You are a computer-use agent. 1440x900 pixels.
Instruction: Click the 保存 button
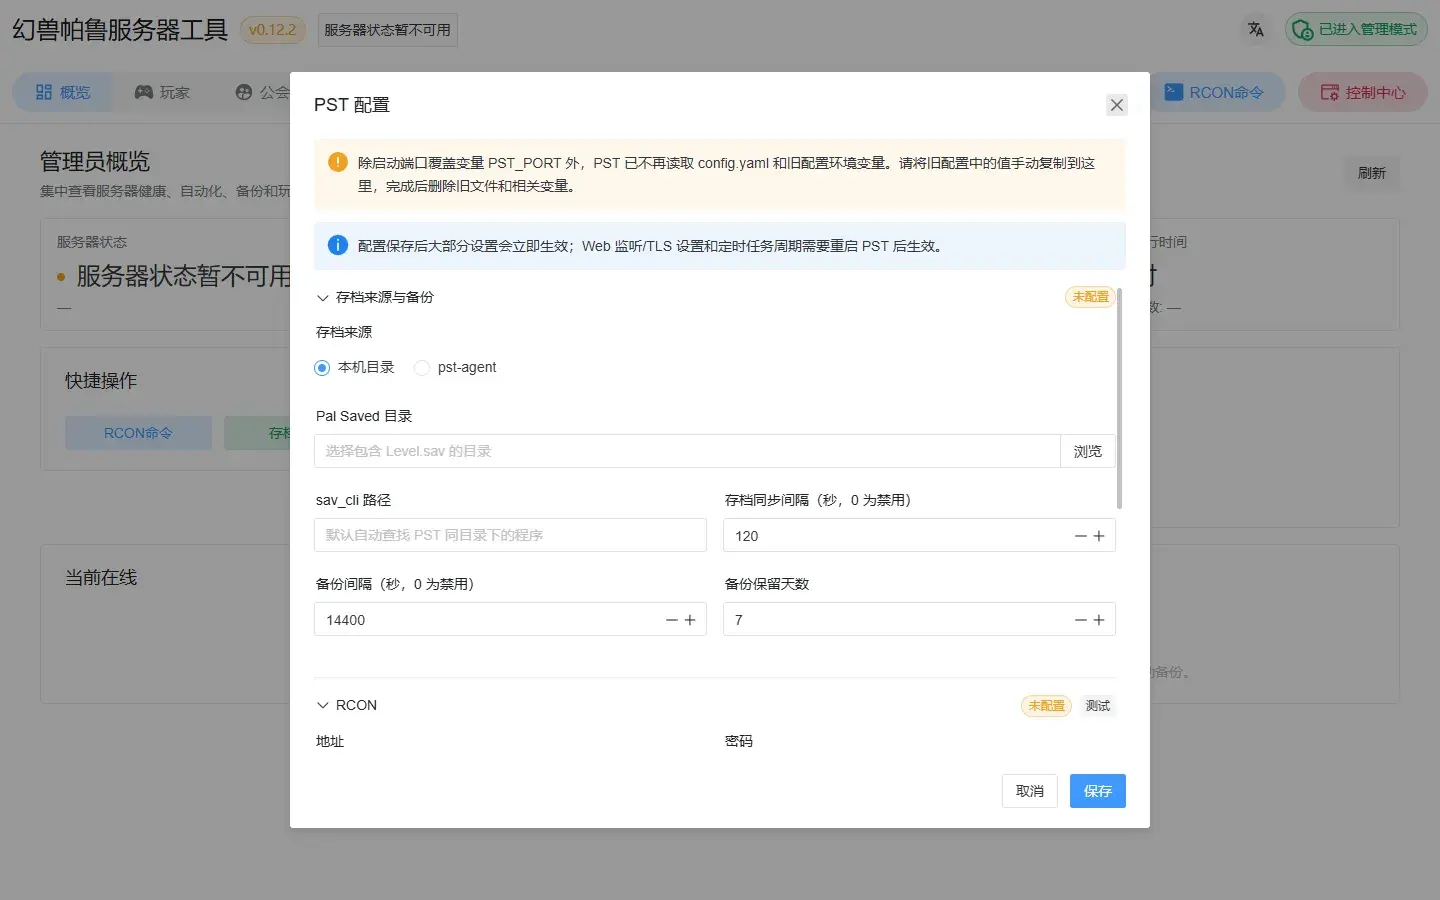[1098, 791]
